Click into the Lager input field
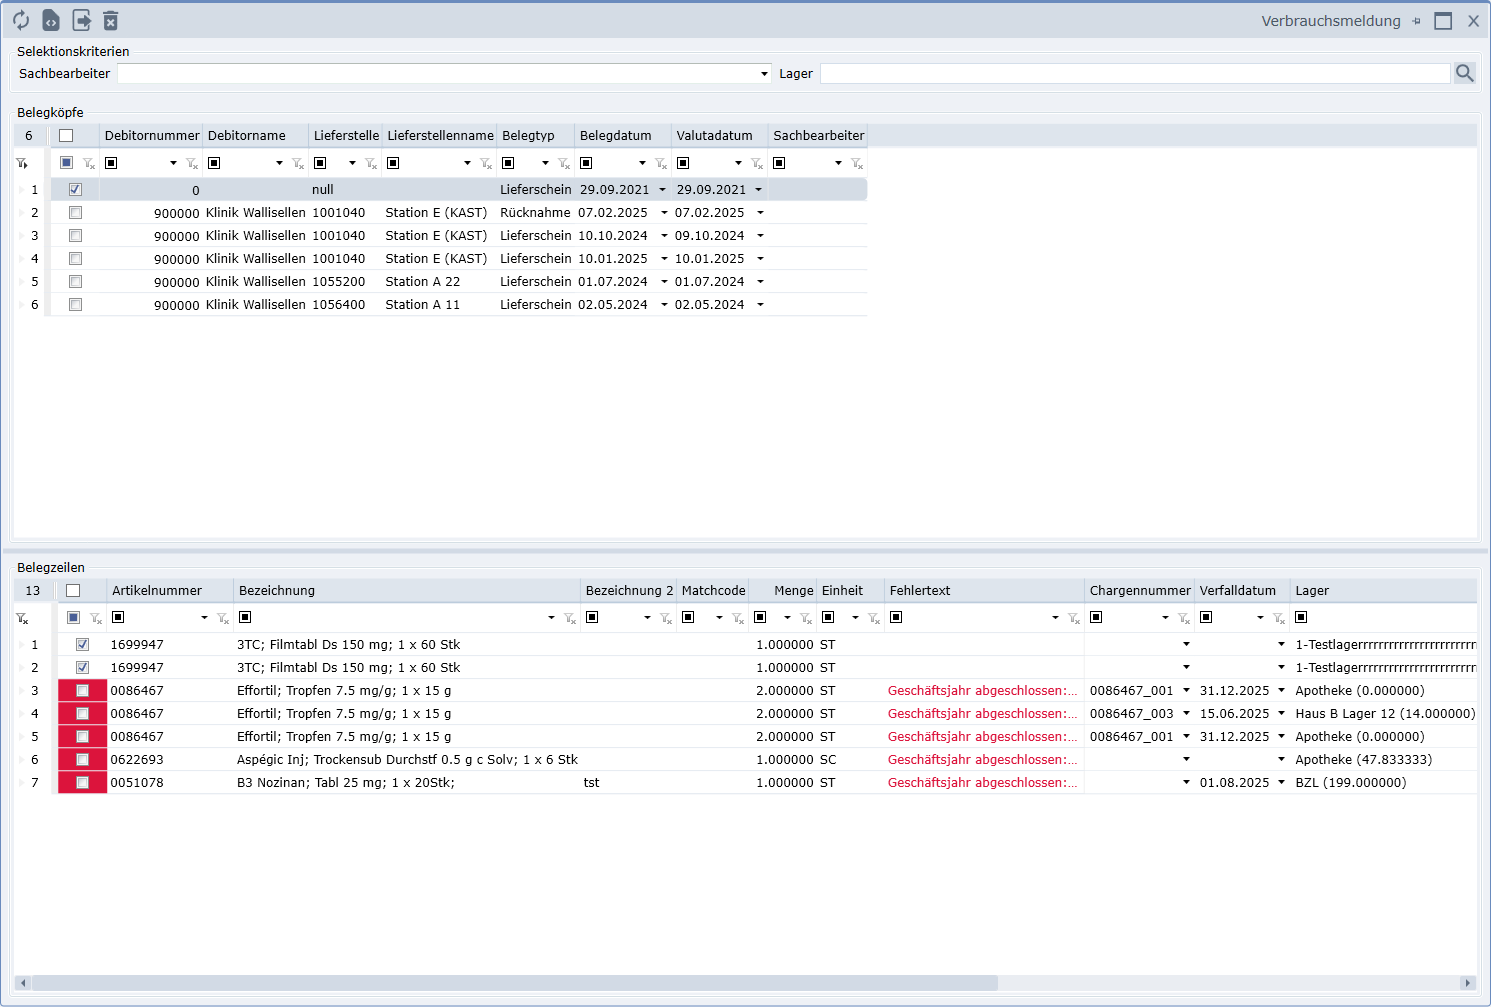The width and height of the screenshot is (1491, 1007). coord(1134,74)
